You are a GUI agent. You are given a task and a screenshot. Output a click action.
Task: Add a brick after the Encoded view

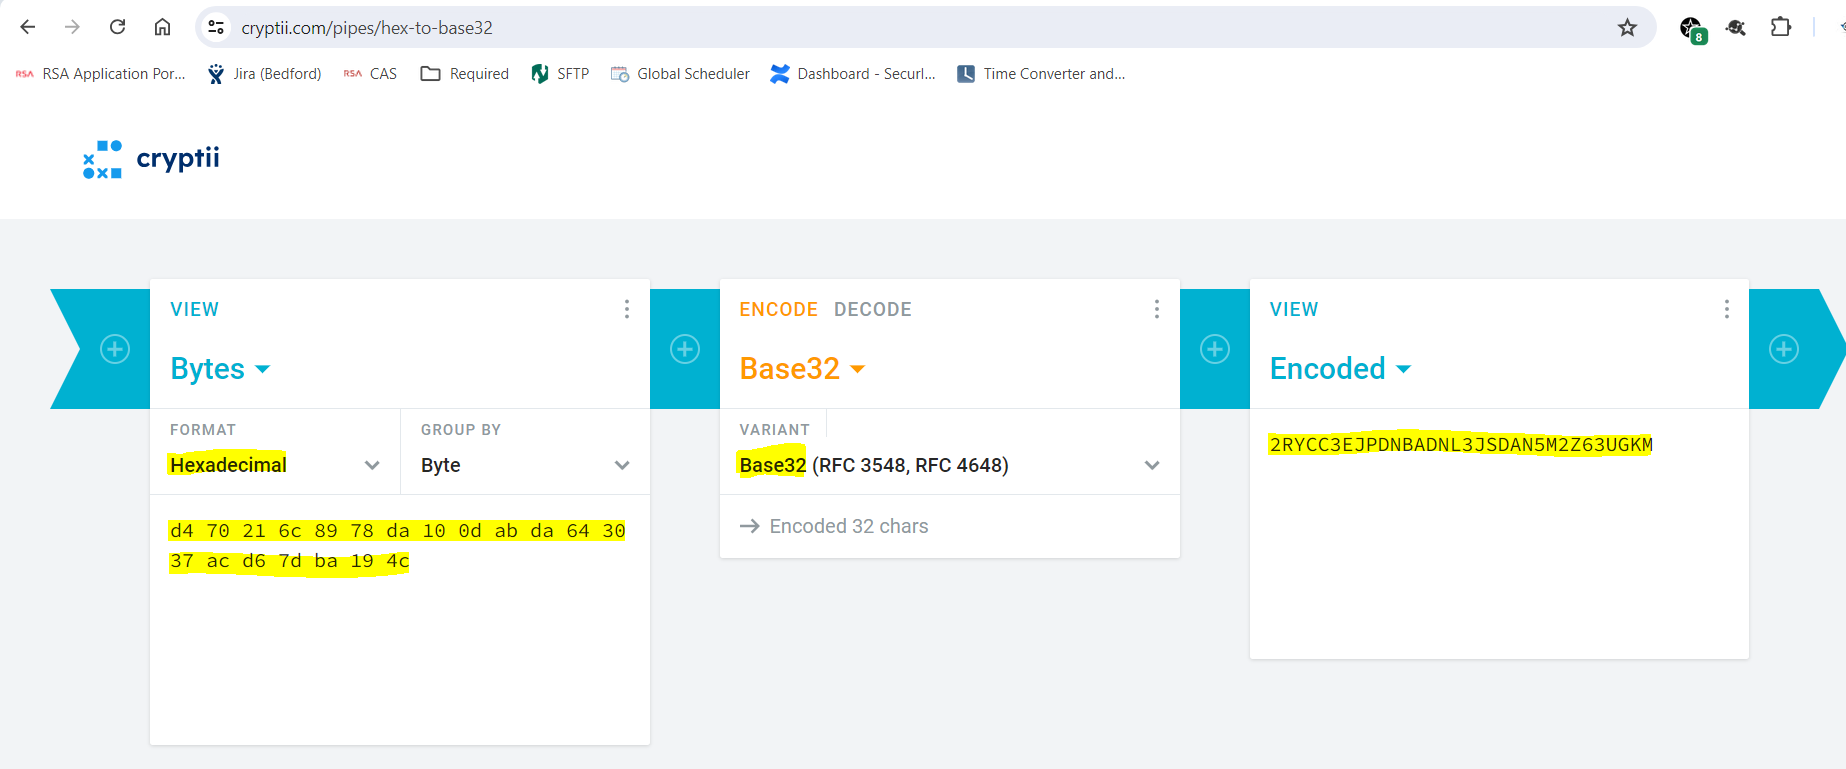click(1784, 349)
